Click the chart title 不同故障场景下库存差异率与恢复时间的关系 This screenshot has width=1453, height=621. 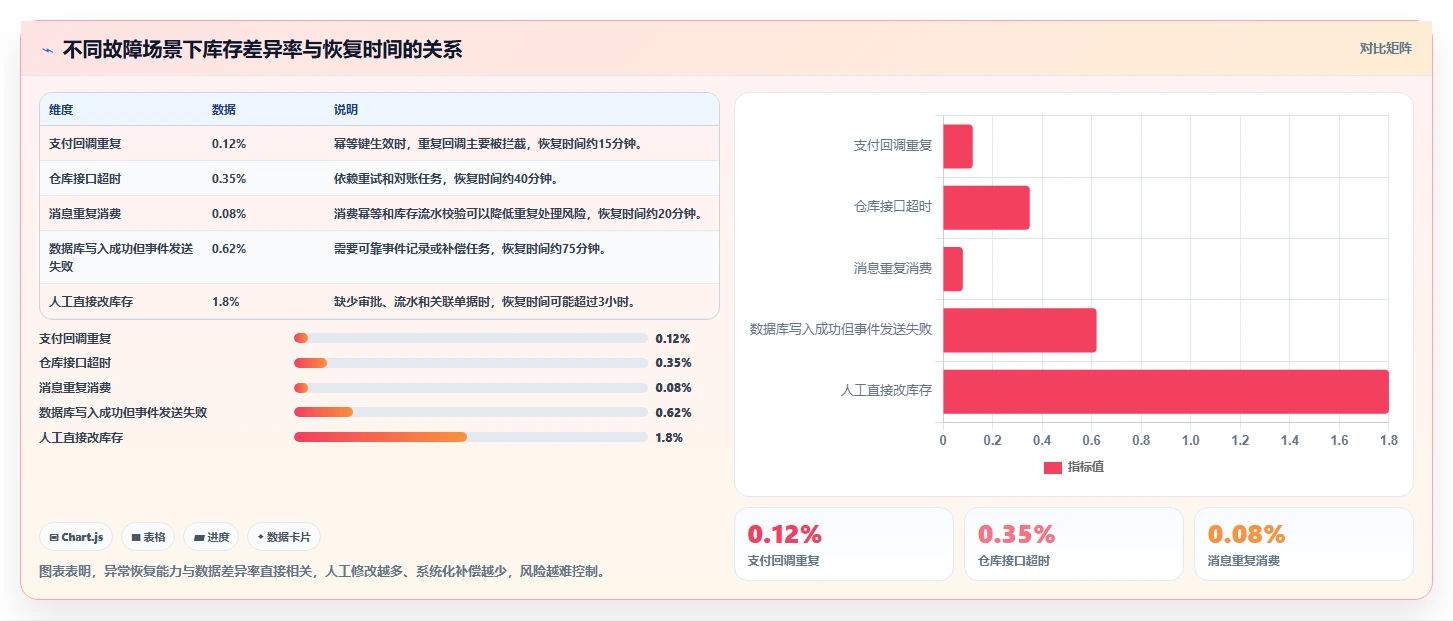point(263,50)
